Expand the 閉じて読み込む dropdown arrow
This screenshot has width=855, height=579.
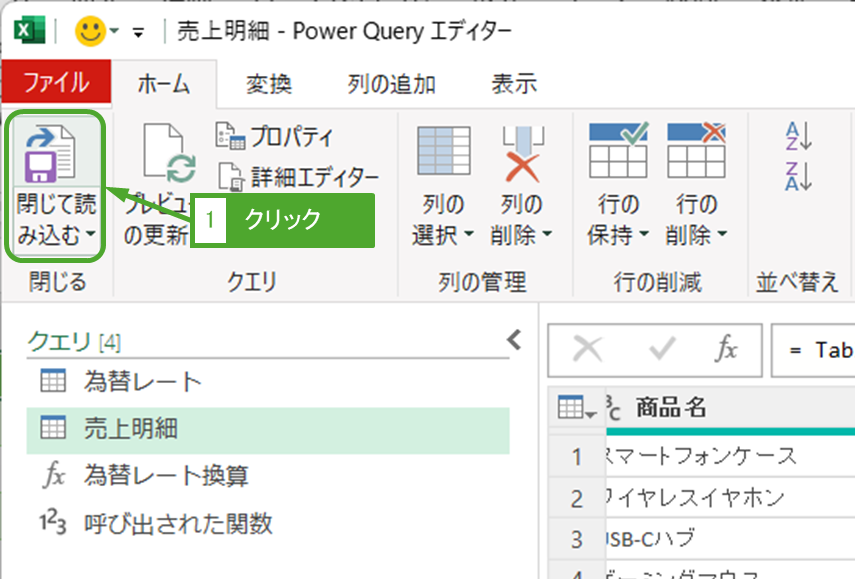click(x=90, y=236)
